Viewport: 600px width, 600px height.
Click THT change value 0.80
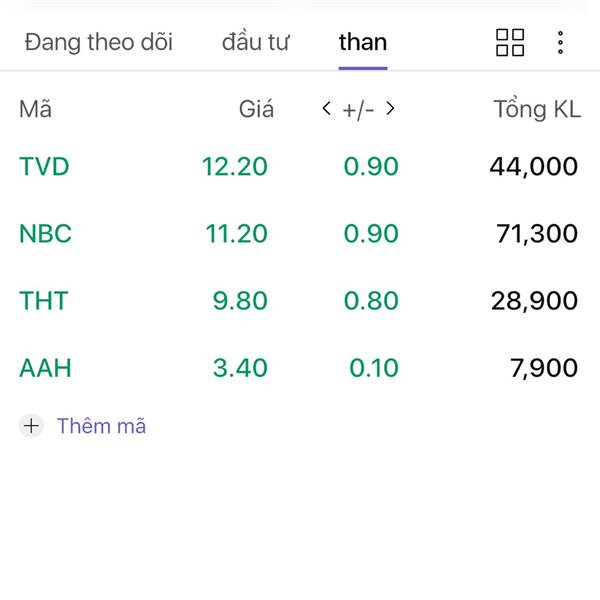[x=371, y=300]
